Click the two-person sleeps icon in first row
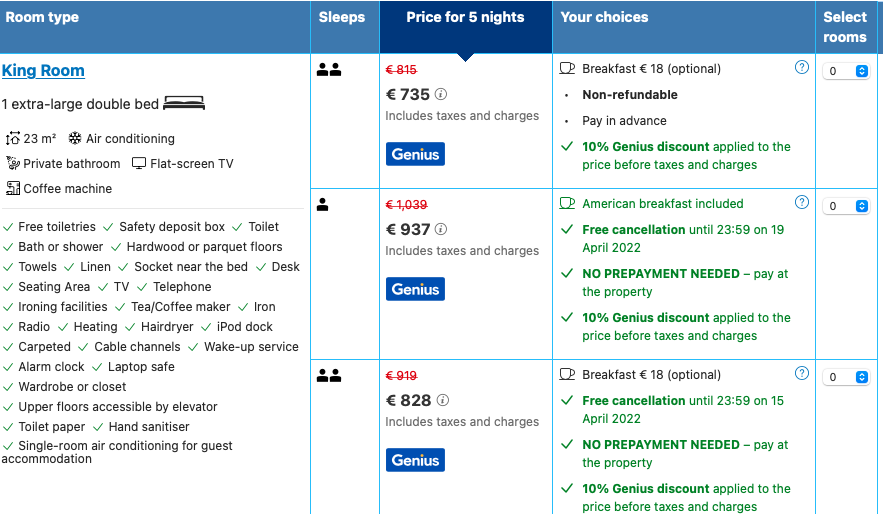 tap(329, 70)
